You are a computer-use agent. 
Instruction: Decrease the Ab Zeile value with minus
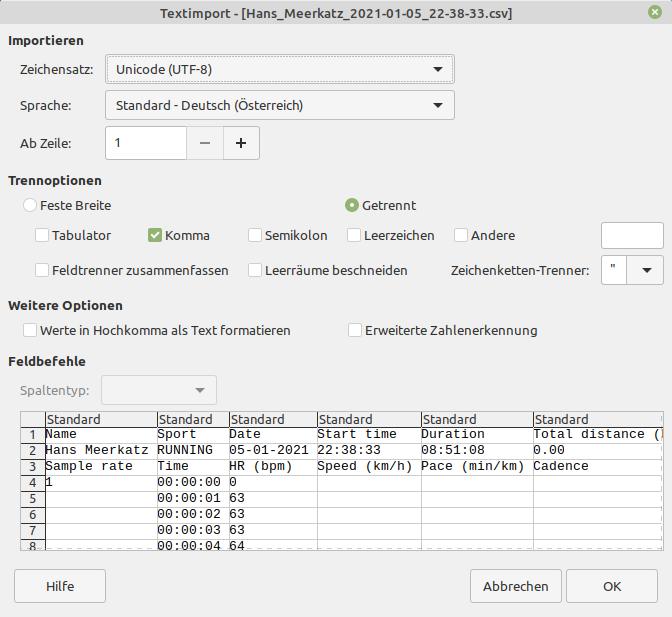(x=205, y=143)
